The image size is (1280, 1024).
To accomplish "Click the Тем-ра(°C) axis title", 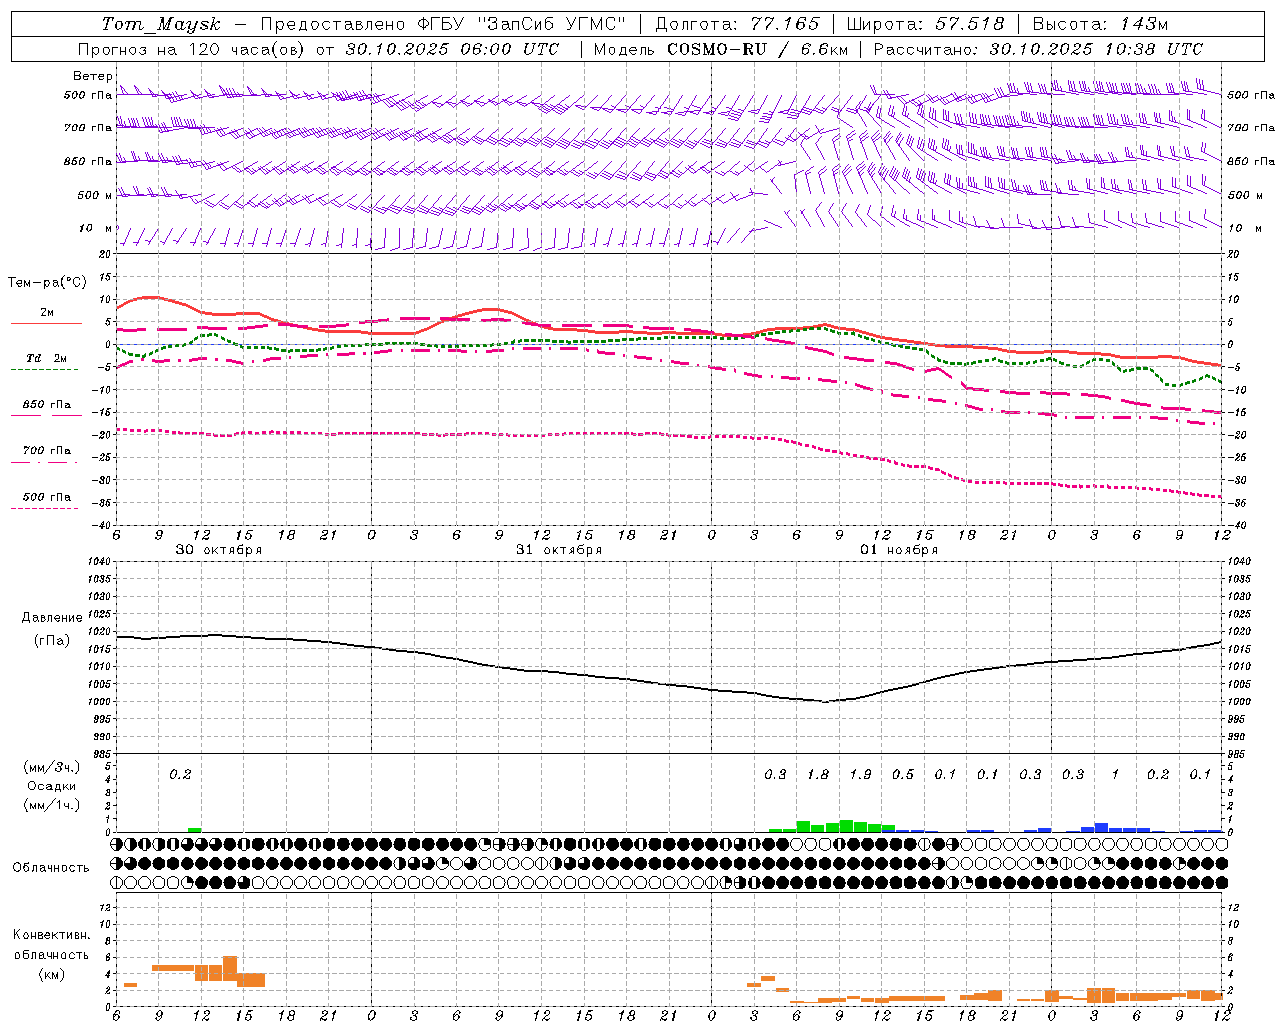I will [47, 283].
